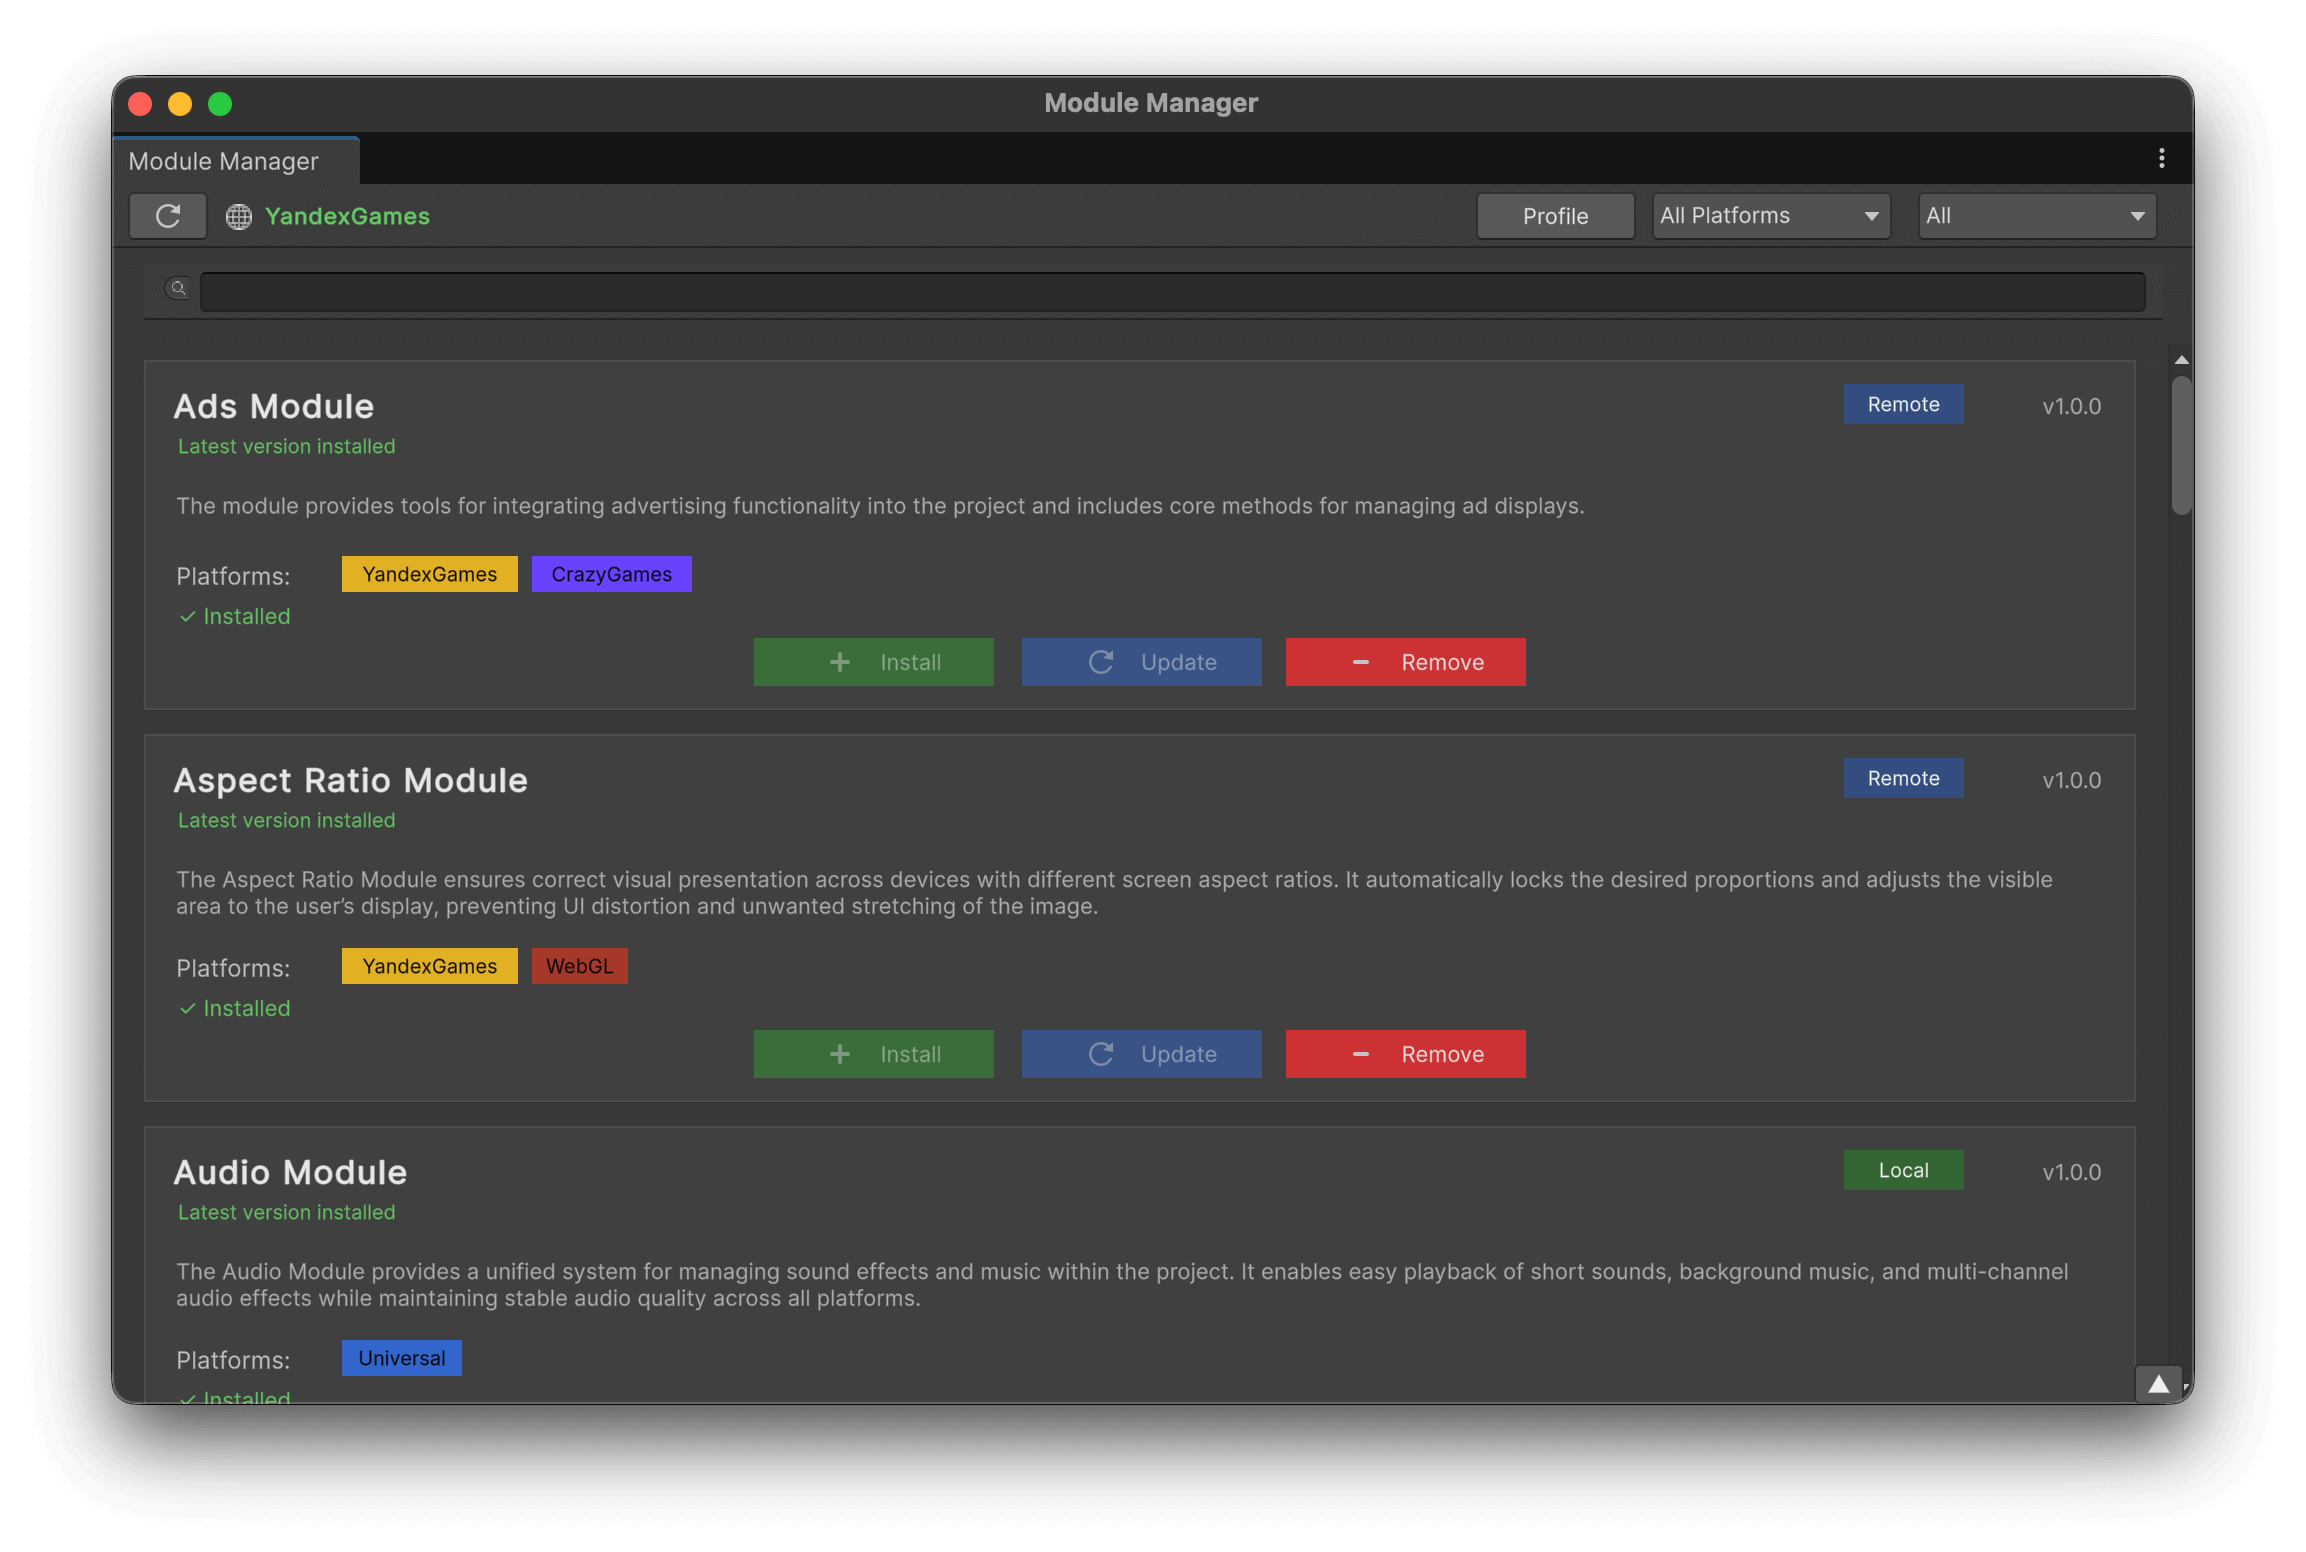The width and height of the screenshot is (2306, 1552).
Task: Click the globe icon next to YandexGames
Action: click(239, 216)
